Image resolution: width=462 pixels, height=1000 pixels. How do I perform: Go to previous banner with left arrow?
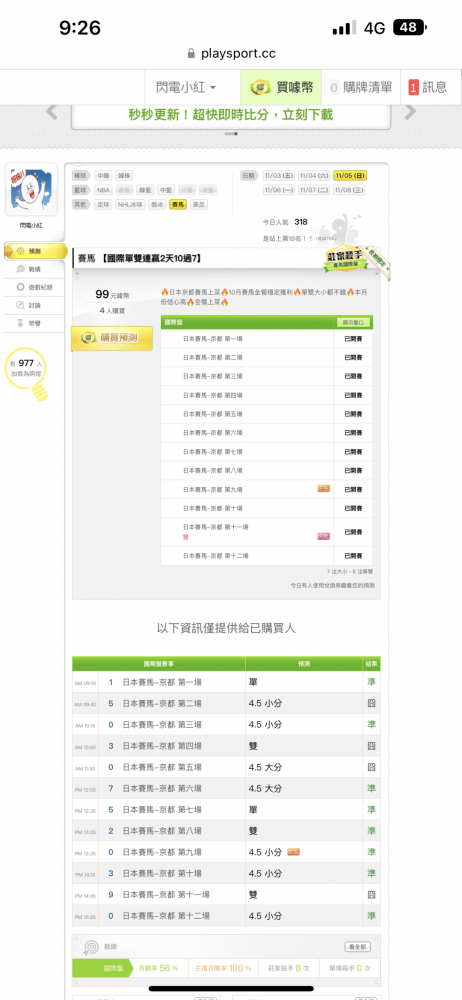point(52,112)
